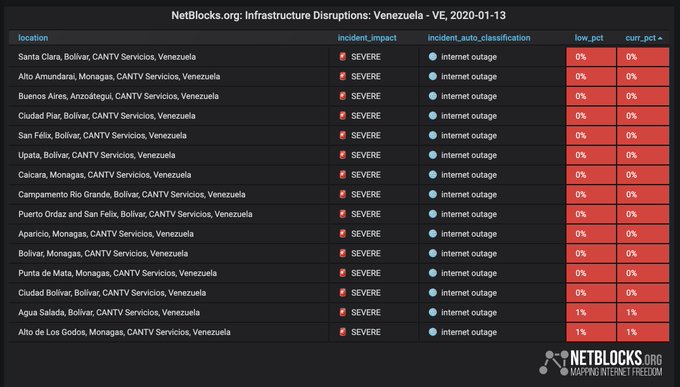Sort table by low_pct column header

[x=588, y=38]
